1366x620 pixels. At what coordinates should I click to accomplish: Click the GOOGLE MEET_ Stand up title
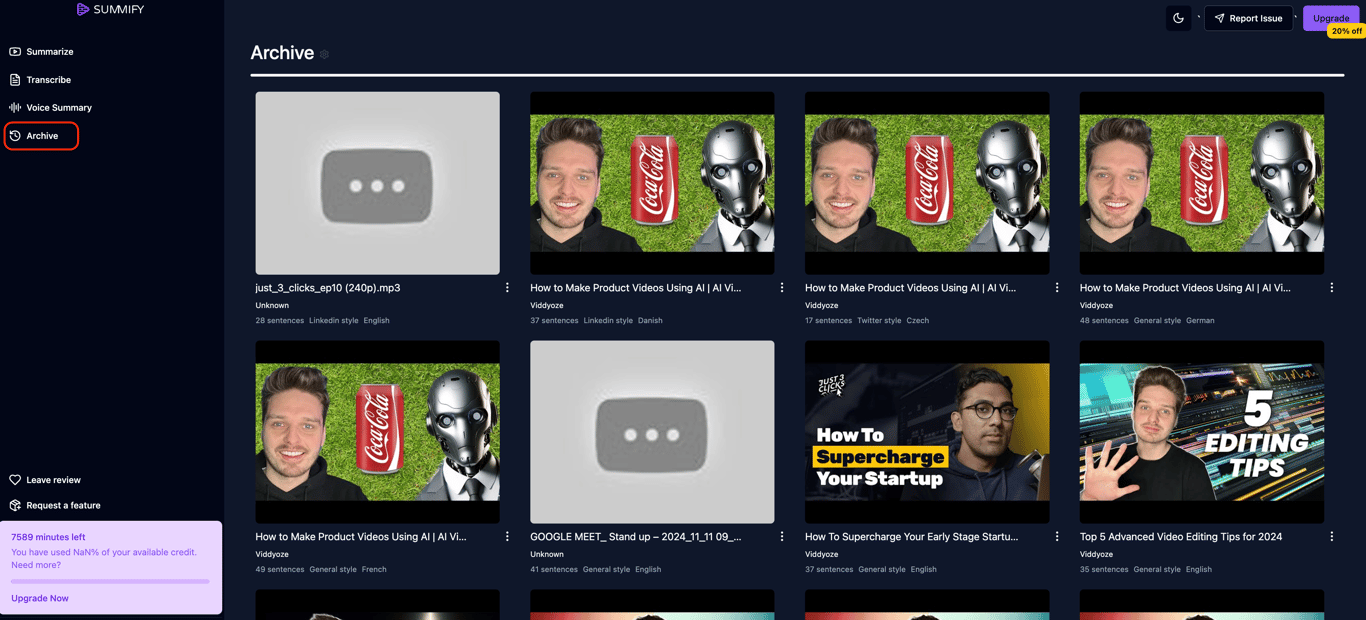point(636,537)
